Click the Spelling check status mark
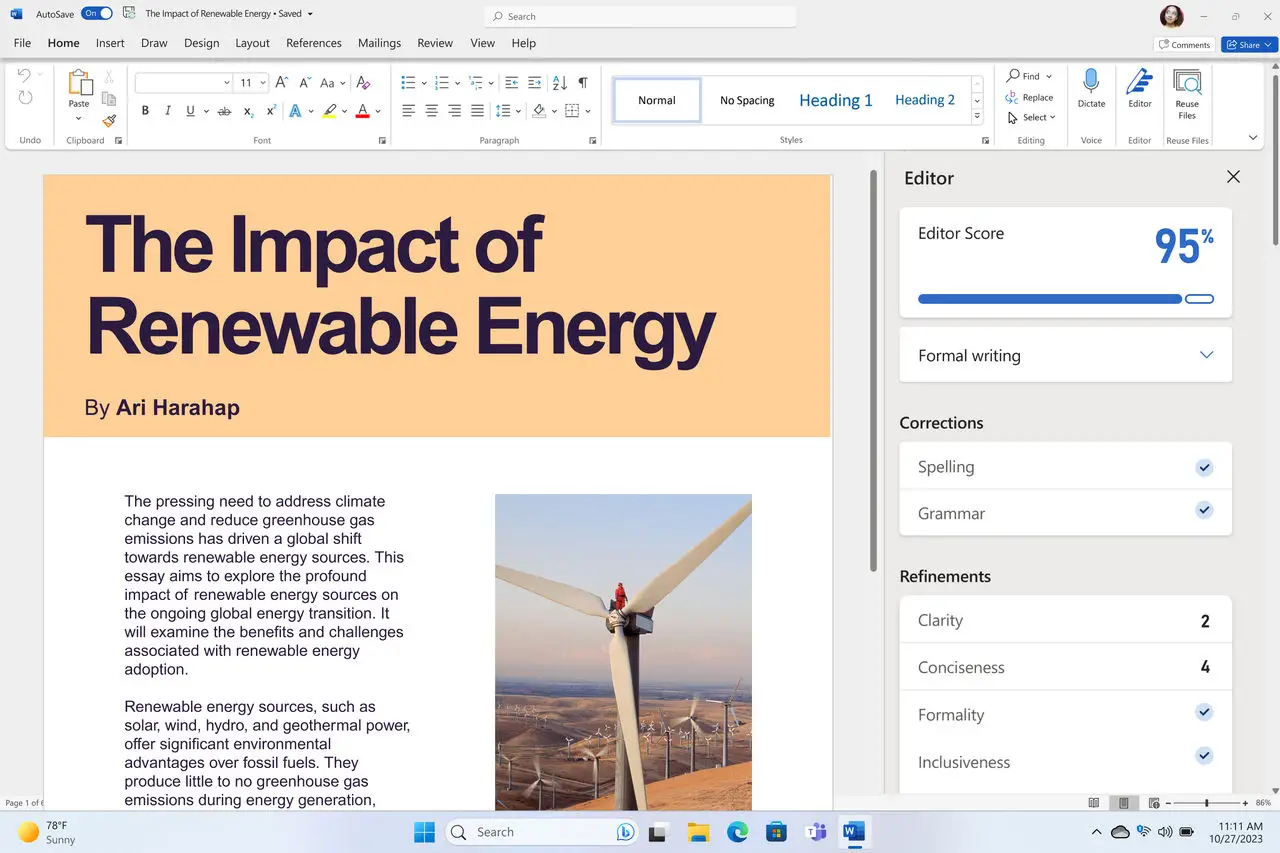The width and height of the screenshot is (1280, 853). 1204,467
